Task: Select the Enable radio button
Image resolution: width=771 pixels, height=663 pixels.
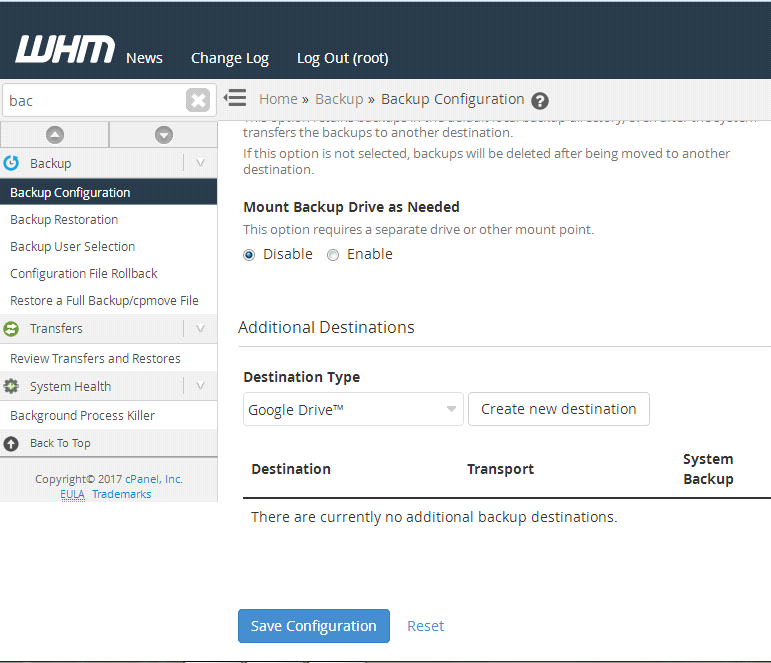Action: [x=333, y=255]
